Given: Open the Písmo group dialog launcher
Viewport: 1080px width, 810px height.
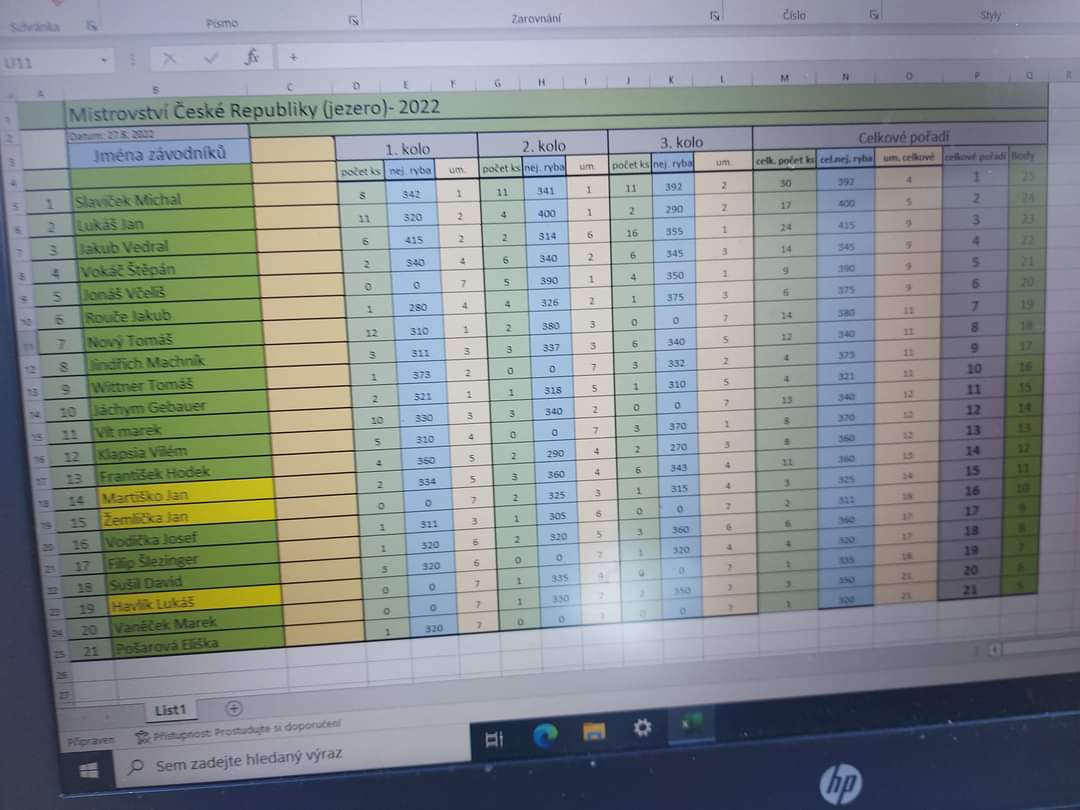Looking at the screenshot, I should coord(353,20).
